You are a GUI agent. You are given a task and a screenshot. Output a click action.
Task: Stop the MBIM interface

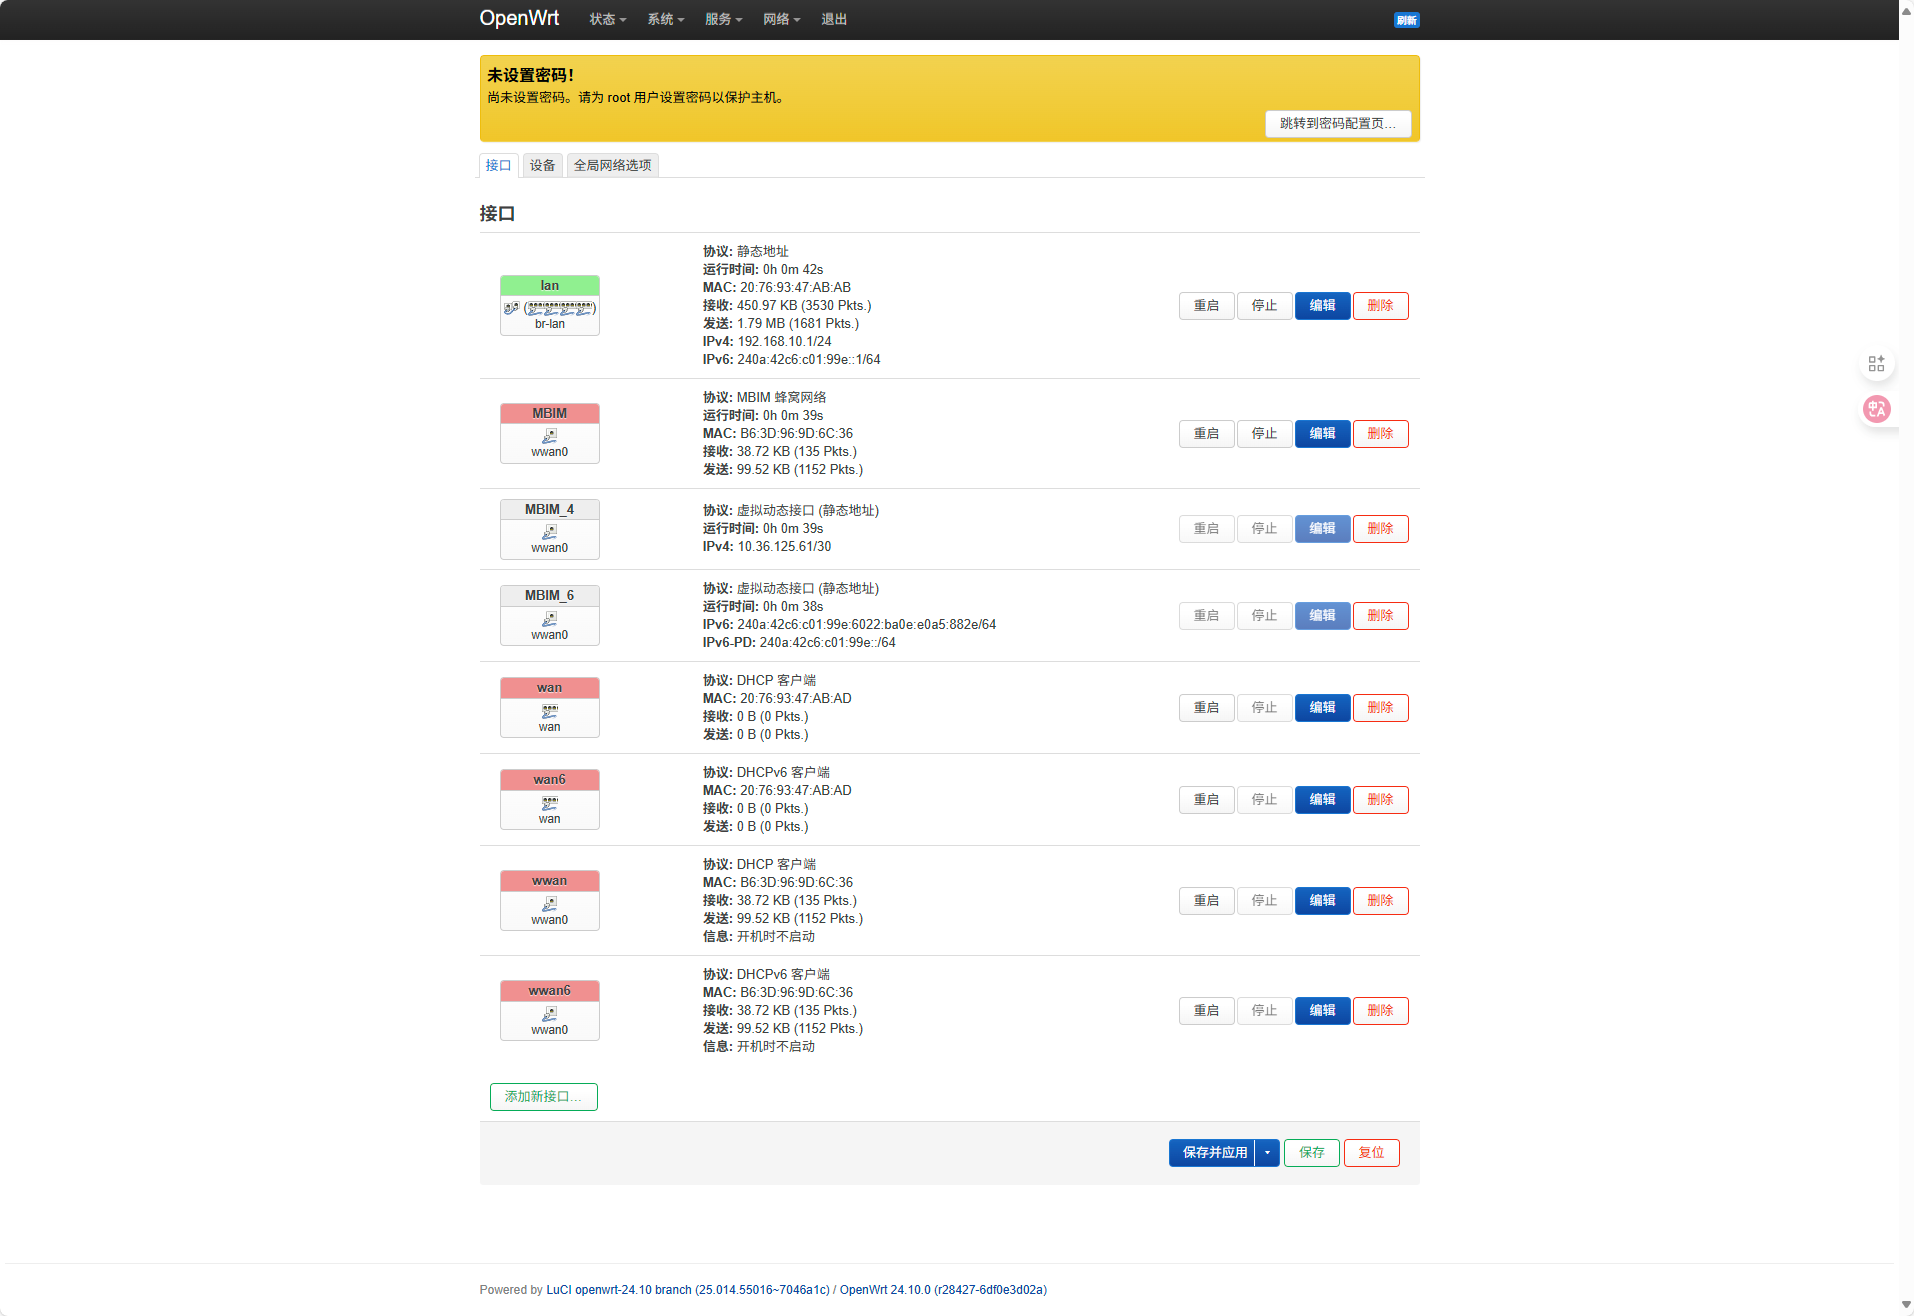pyautogui.click(x=1264, y=434)
